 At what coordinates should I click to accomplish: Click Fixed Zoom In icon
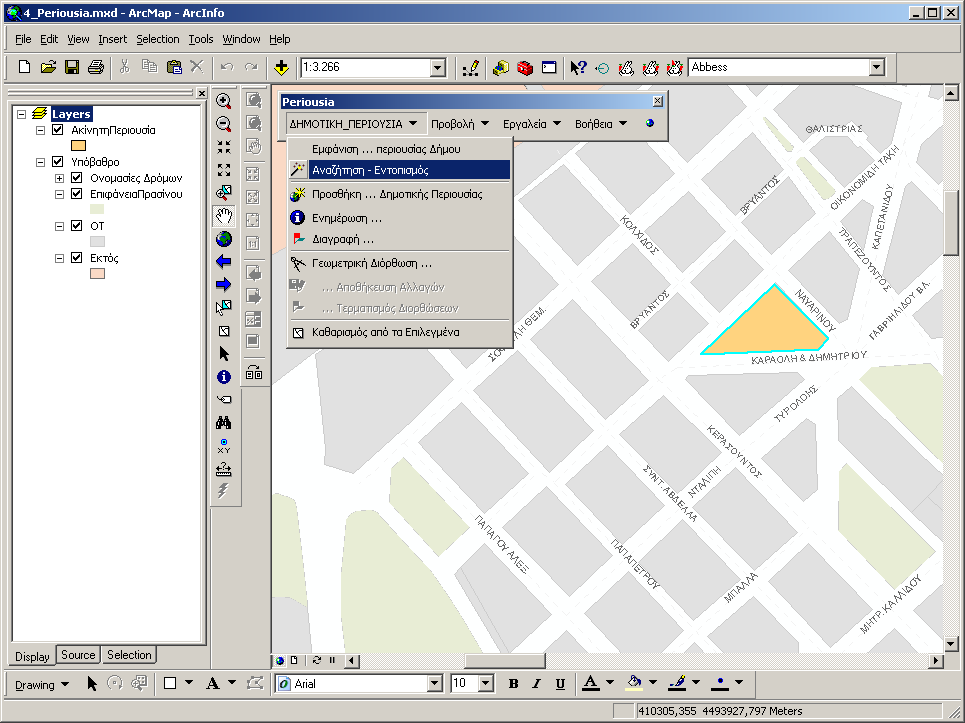click(x=224, y=146)
